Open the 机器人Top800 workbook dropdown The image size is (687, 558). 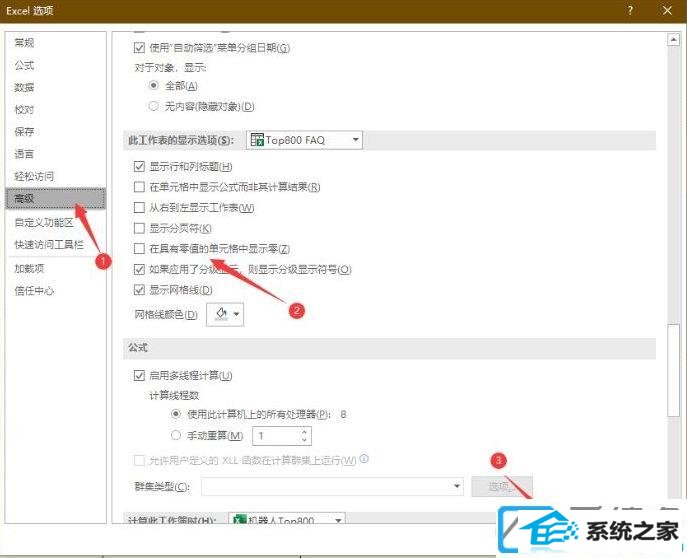(287, 520)
